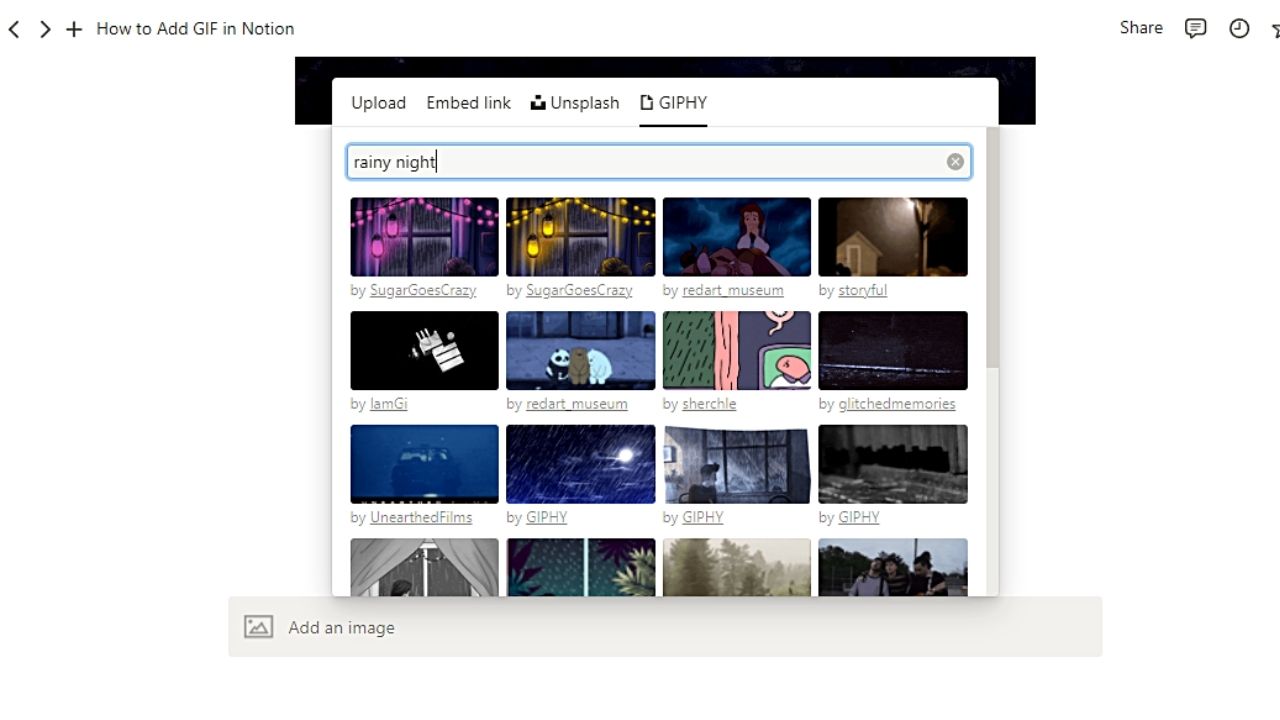Select the panda rainy GIF thumbnail
The height and width of the screenshot is (720, 1280).
[580, 350]
